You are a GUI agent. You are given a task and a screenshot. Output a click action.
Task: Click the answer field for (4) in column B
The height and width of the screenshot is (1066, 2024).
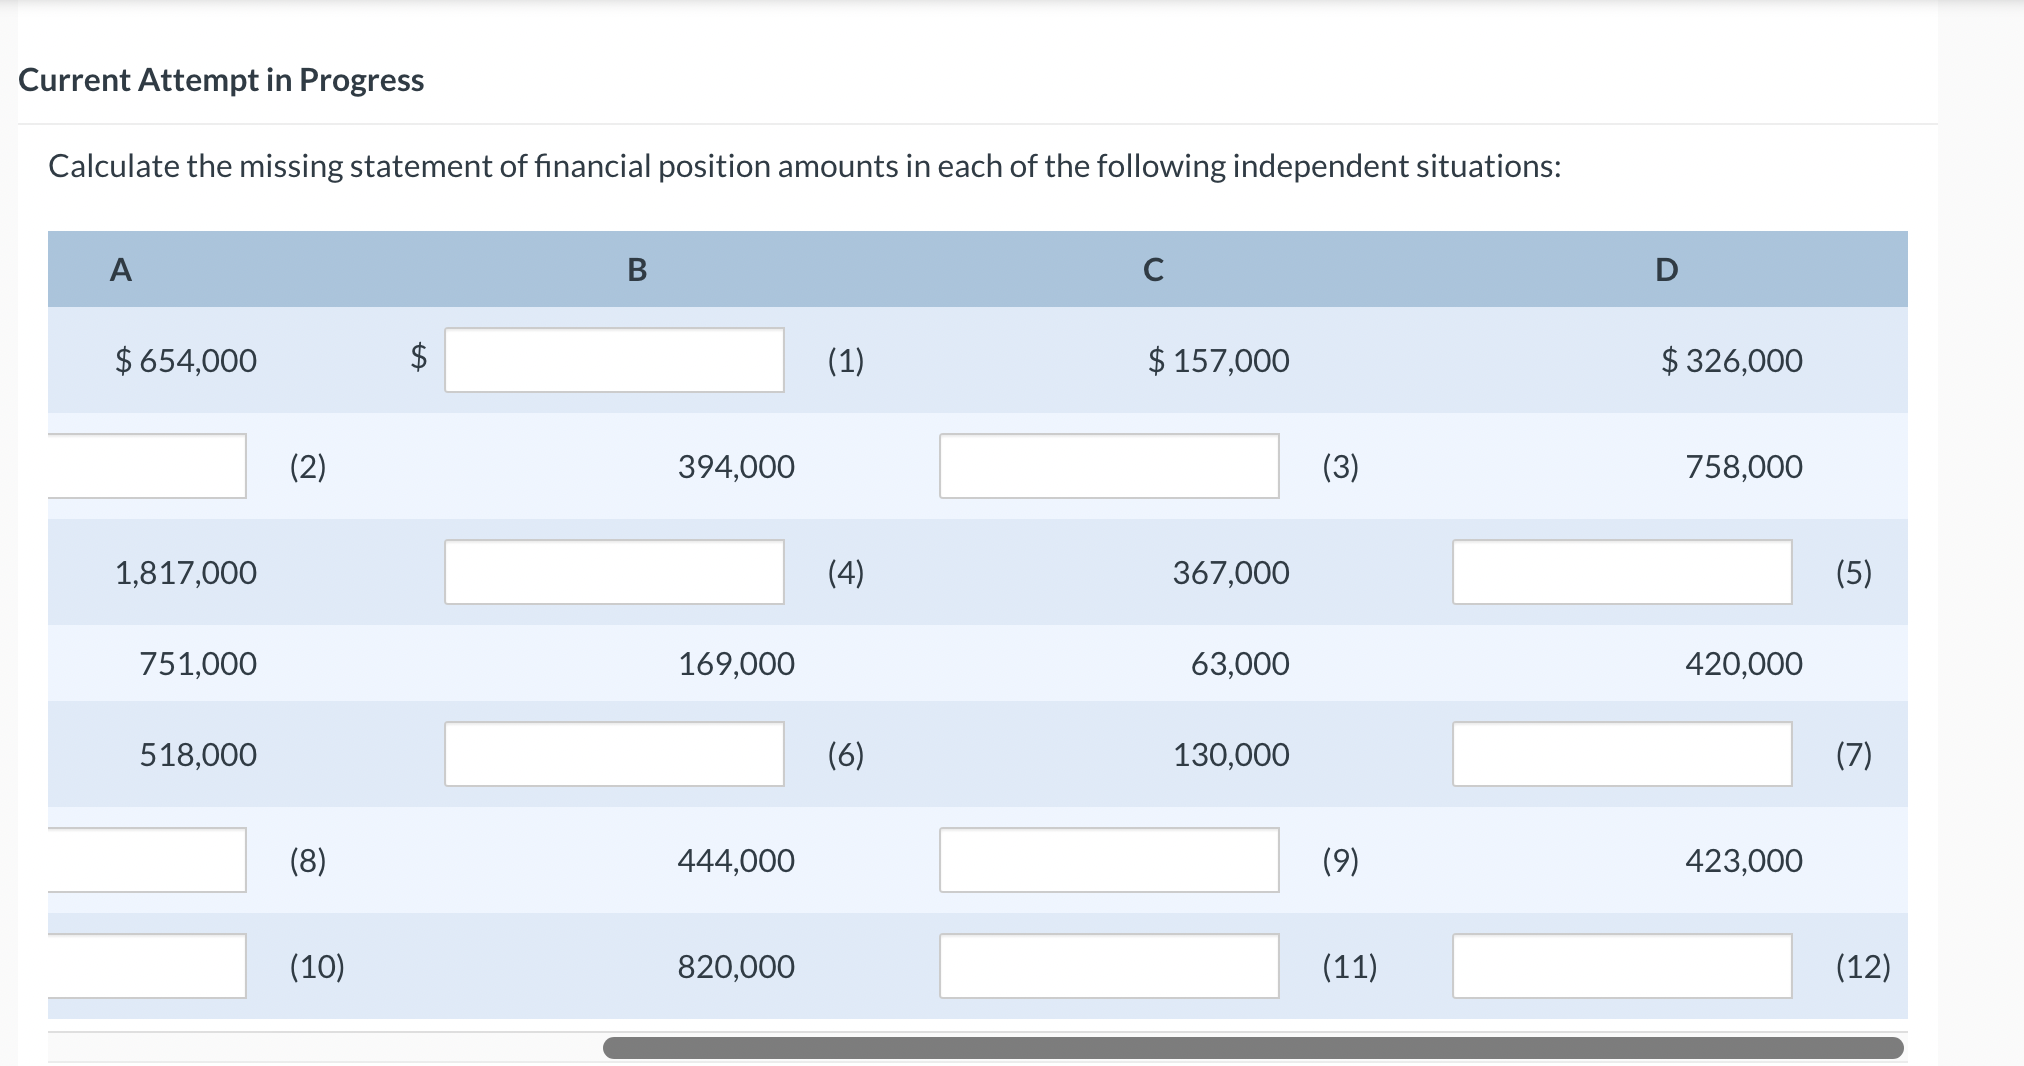point(614,571)
